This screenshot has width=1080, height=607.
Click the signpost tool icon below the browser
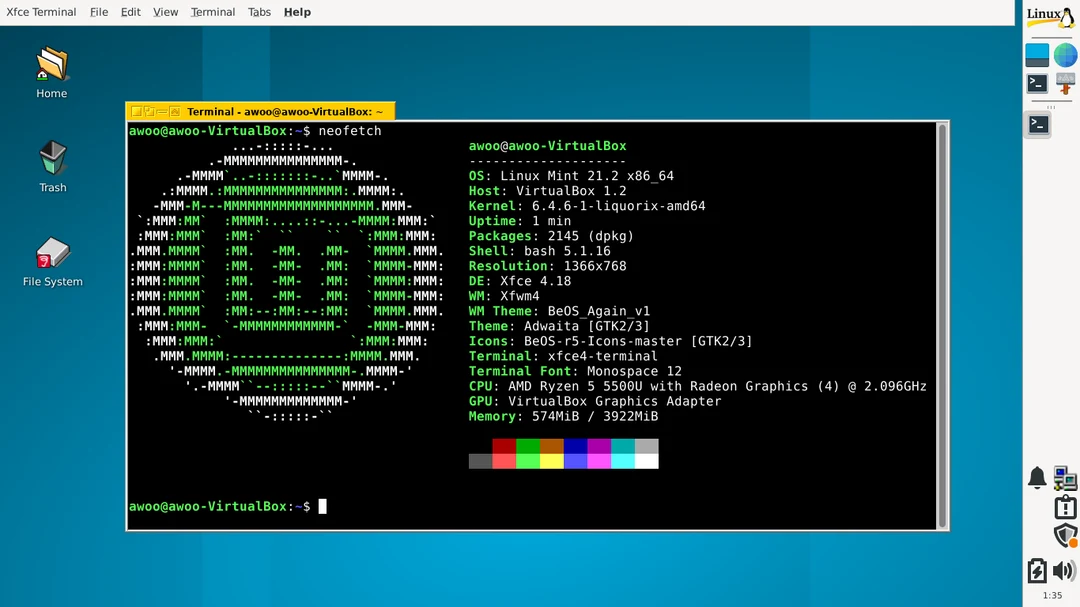tap(1065, 83)
